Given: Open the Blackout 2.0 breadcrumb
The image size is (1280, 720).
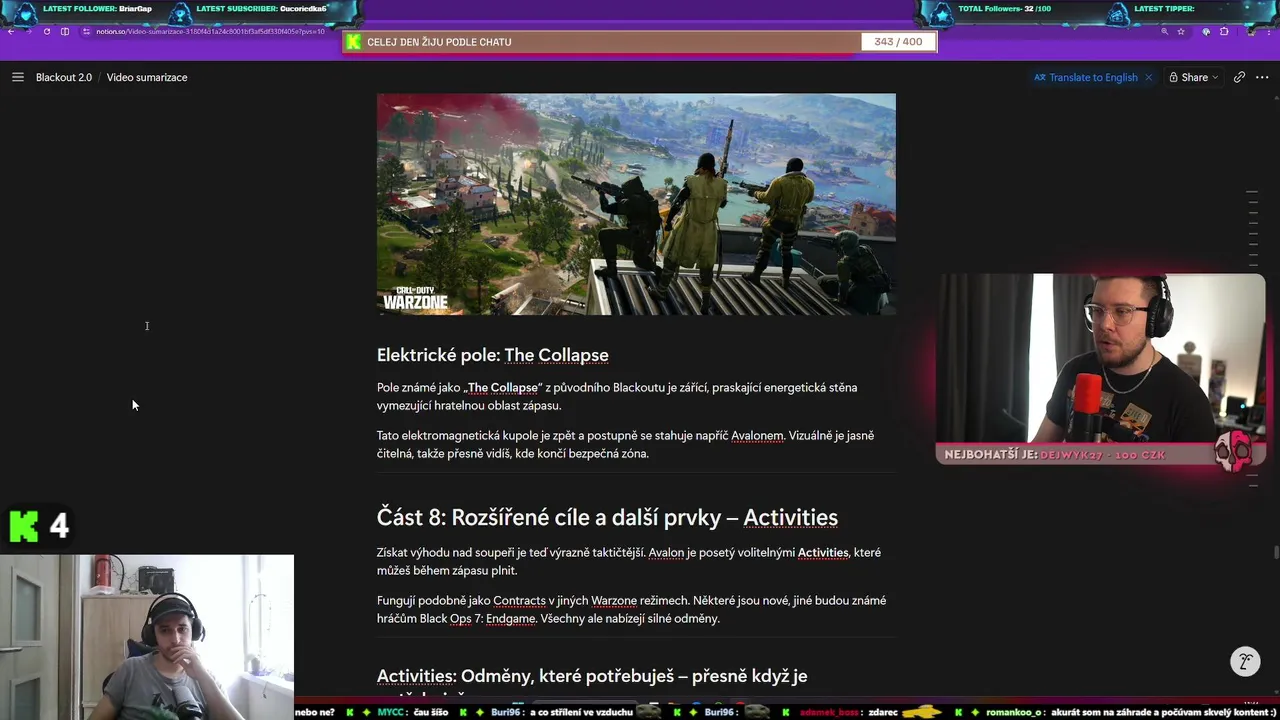Looking at the screenshot, I should pos(64,77).
